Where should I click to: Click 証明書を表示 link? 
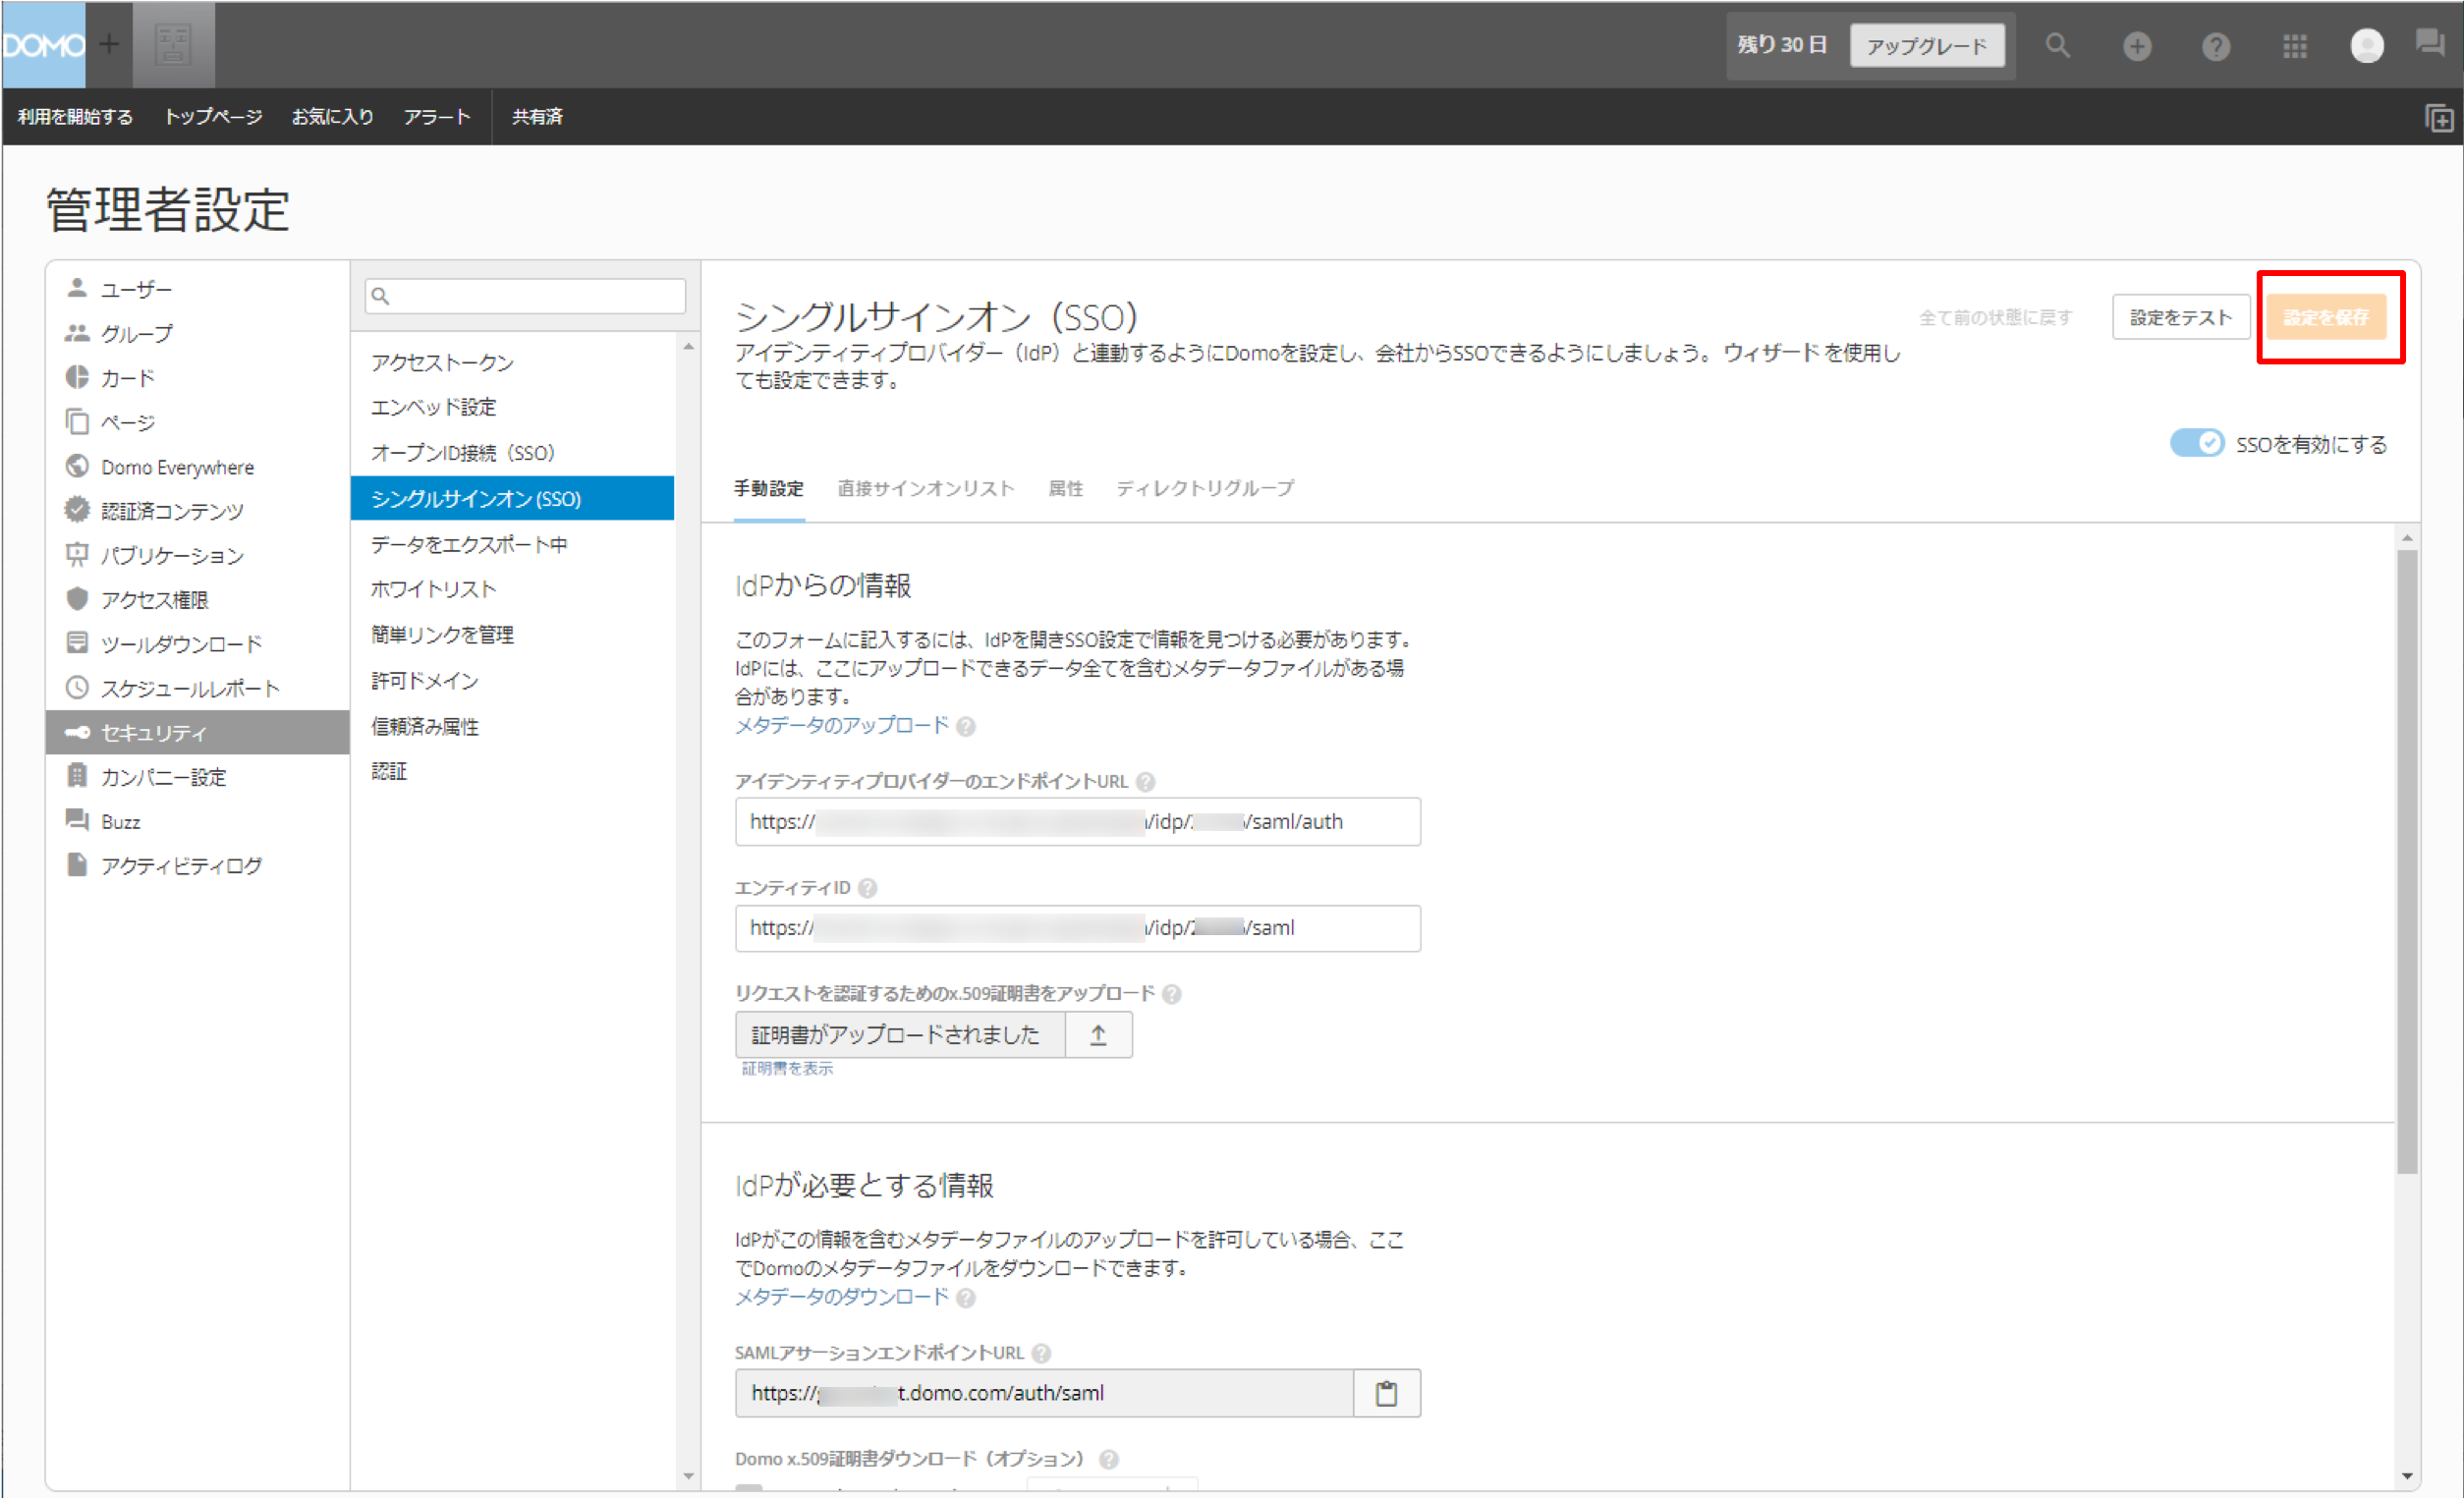click(x=787, y=1069)
